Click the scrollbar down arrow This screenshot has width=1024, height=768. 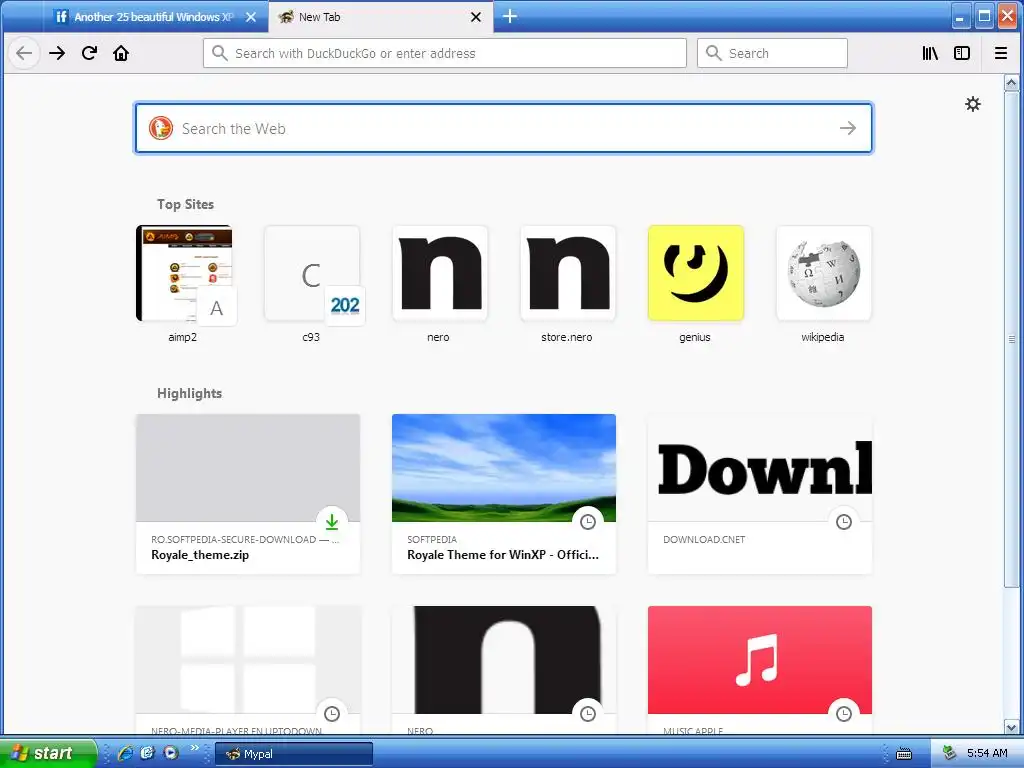[x=1012, y=726]
